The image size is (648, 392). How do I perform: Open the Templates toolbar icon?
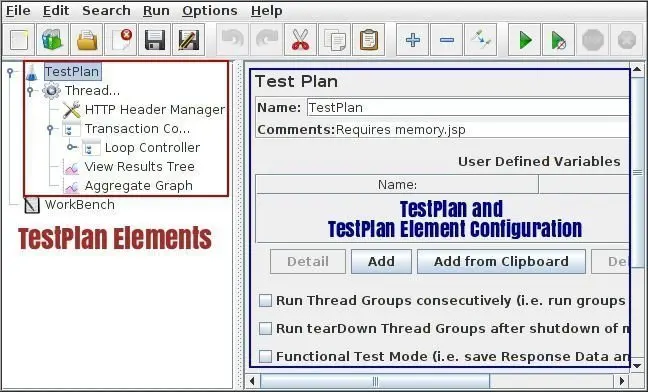point(52,40)
